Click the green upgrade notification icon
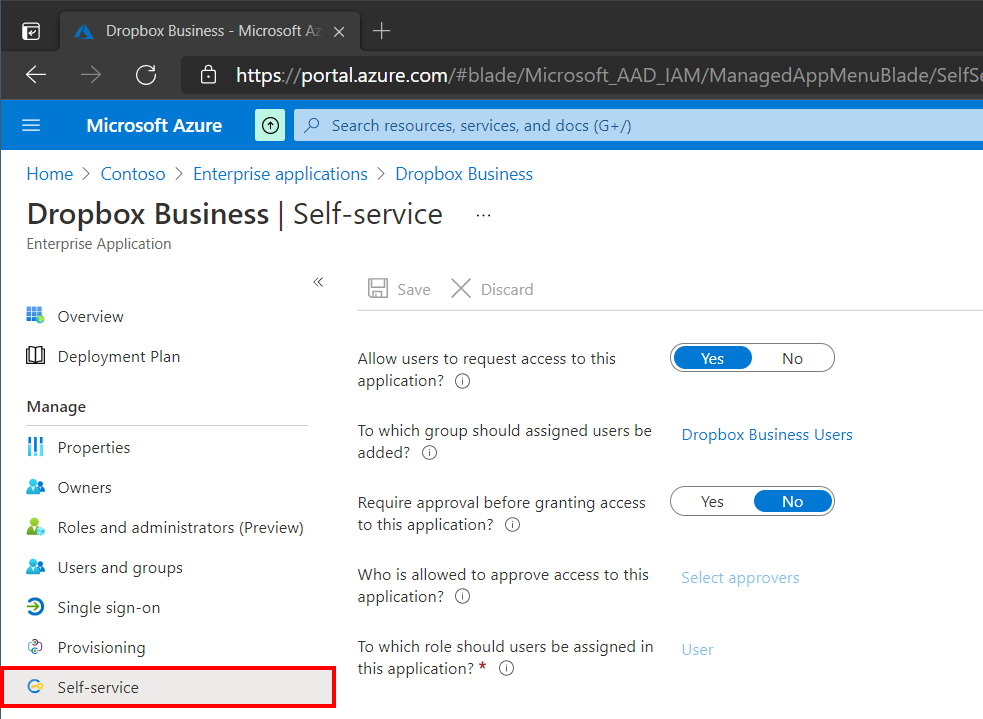This screenshot has height=719, width=983. 270,125
